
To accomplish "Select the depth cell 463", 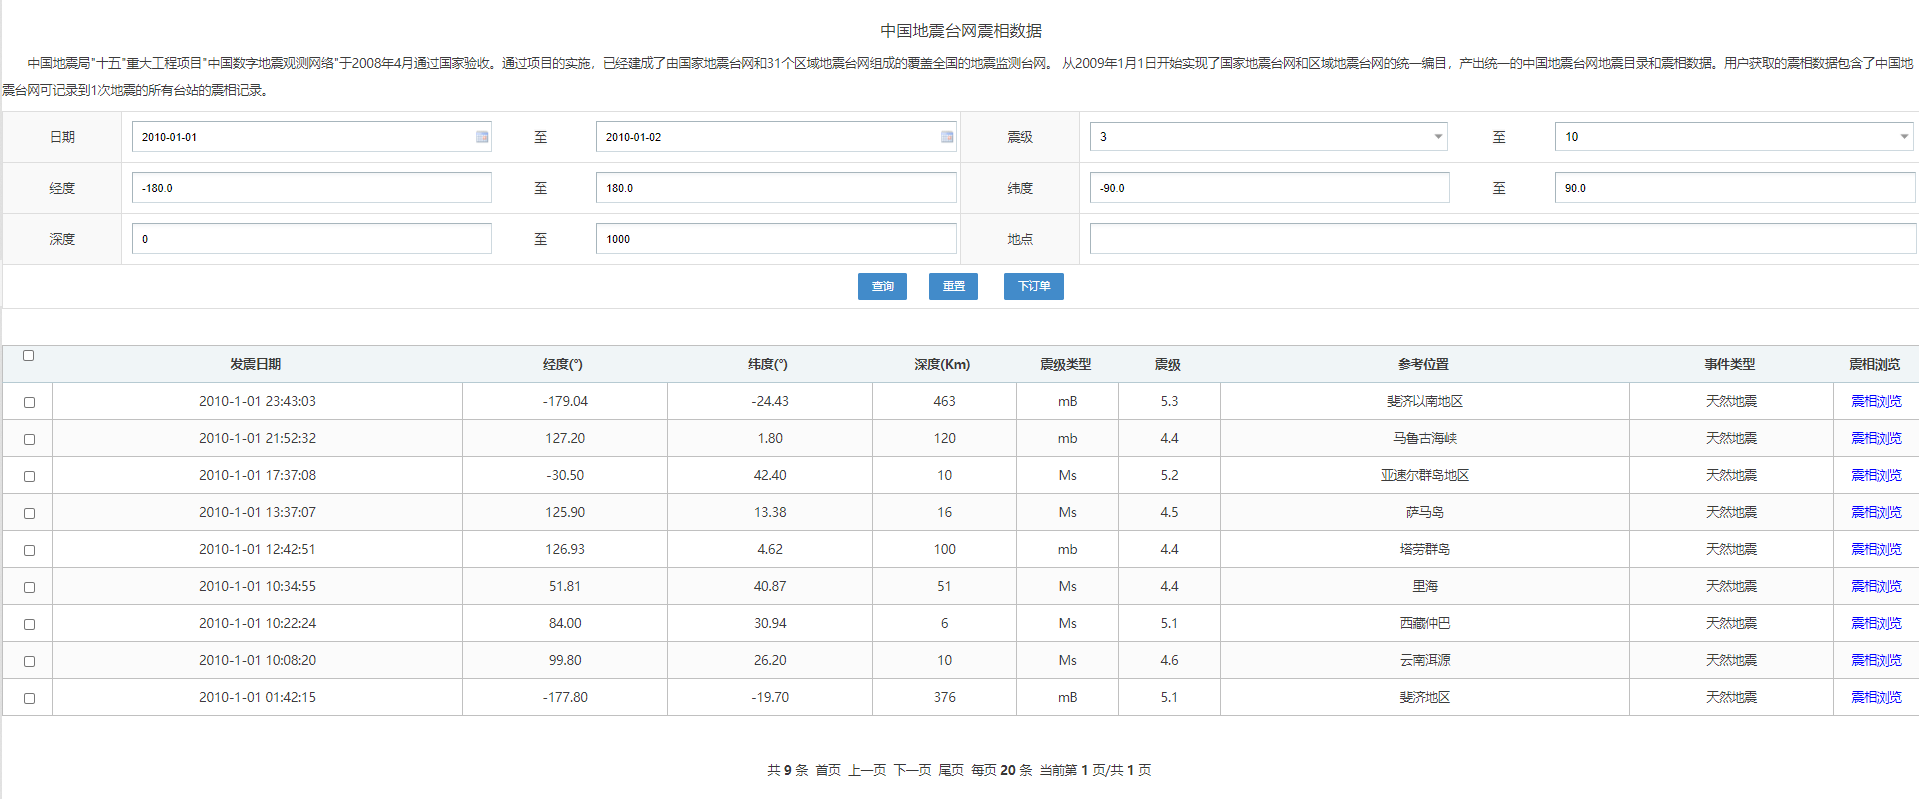I will pos(944,401).
